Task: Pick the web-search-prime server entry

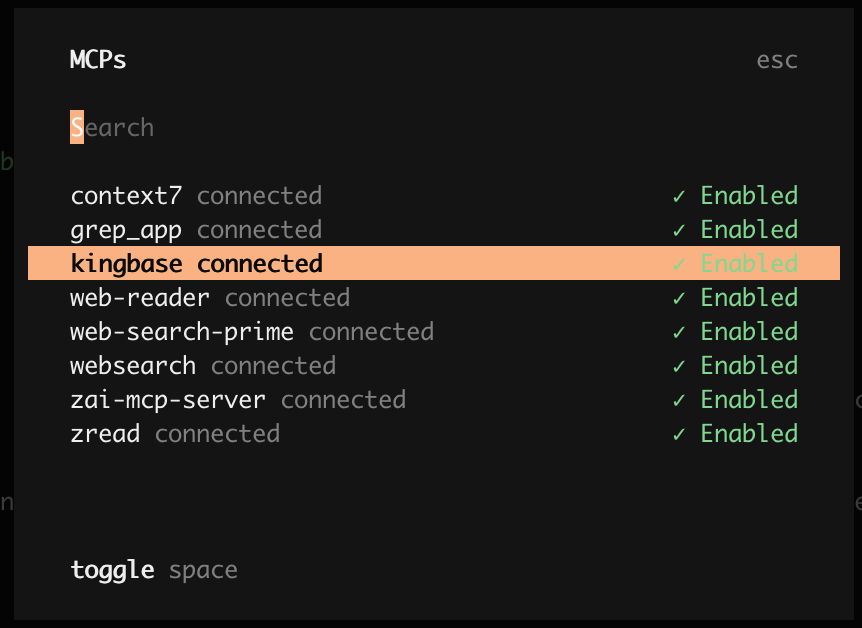Action: (x=182, y=332)
